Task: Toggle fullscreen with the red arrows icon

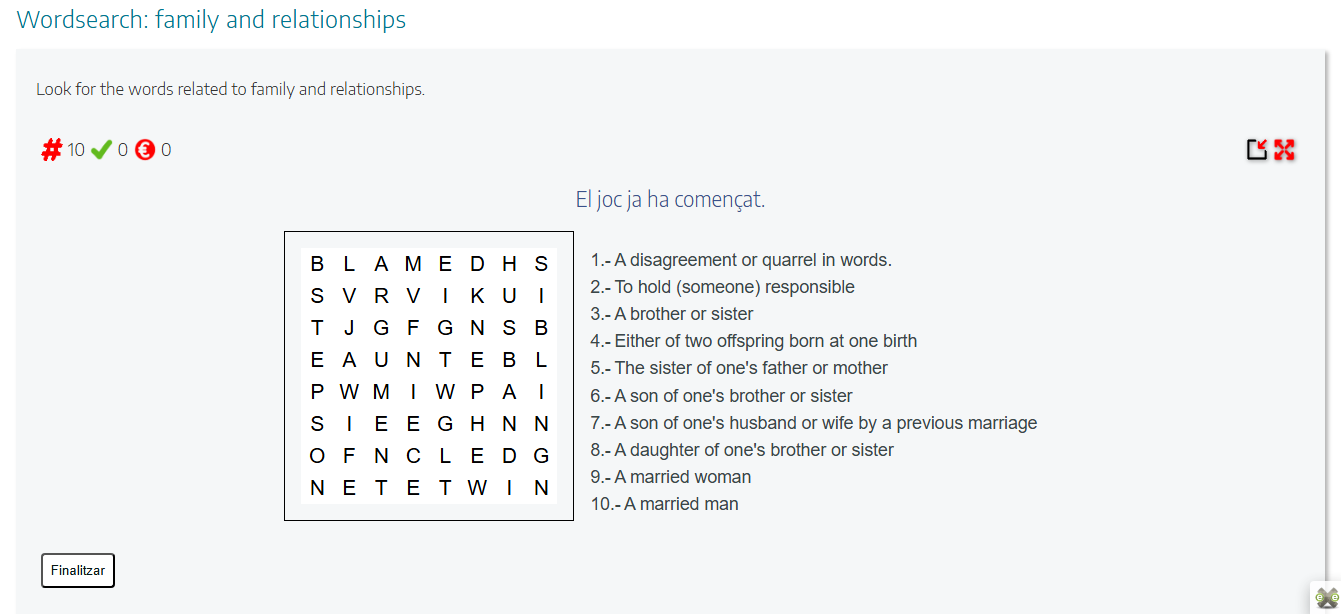Action: [x=1284, y=150]
